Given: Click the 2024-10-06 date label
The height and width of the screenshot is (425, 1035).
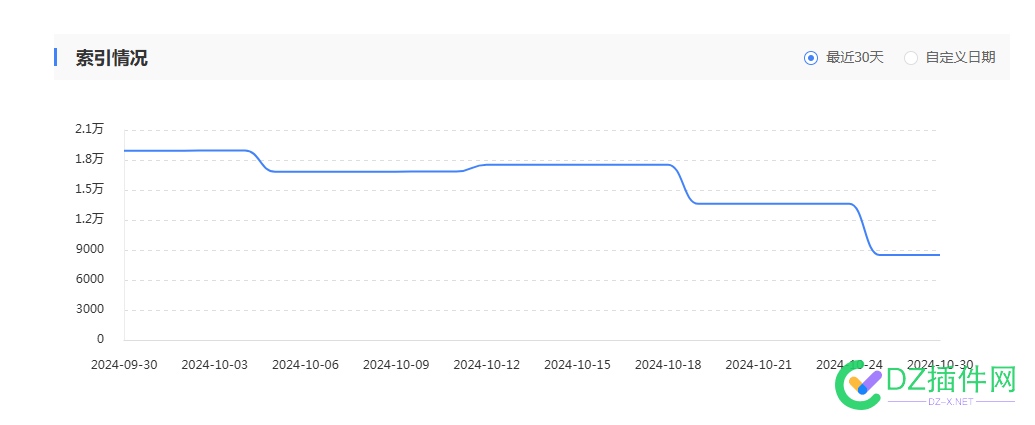Looking at the screenshot, I should 305,365.
